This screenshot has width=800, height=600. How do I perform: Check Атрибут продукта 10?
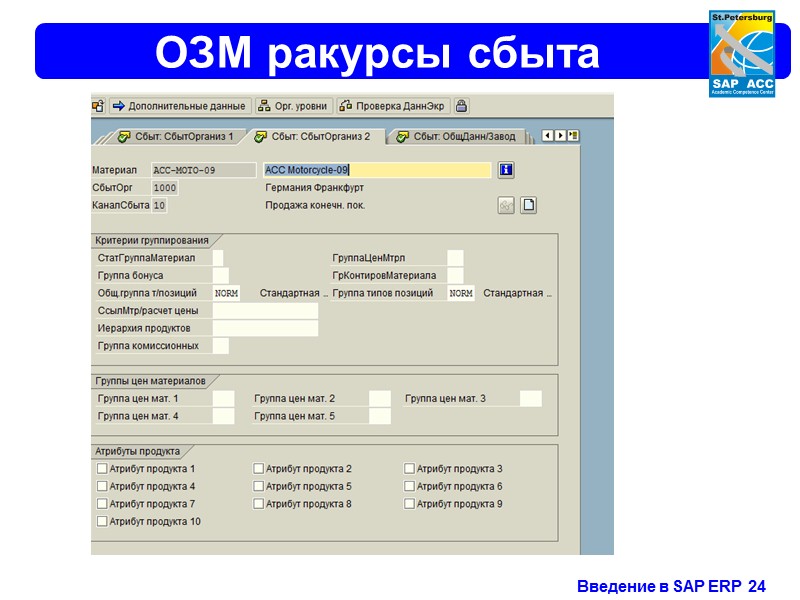click(102, 521)
